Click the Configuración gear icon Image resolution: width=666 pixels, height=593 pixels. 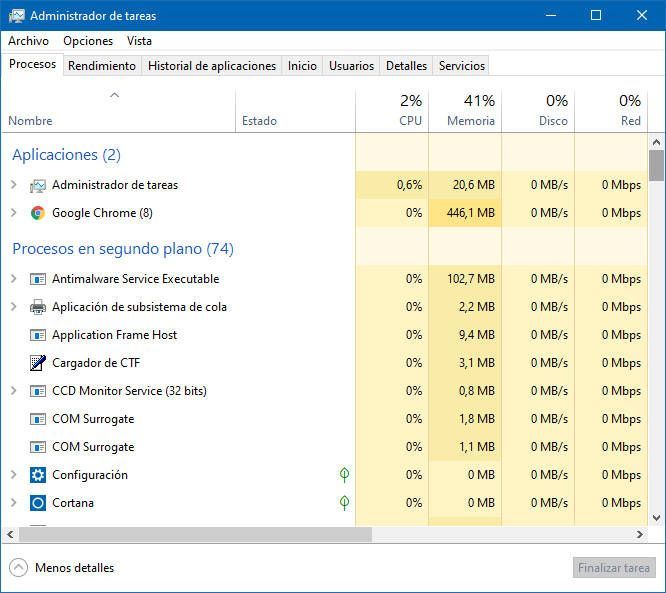pyautogui.click(x=37, y=475)
